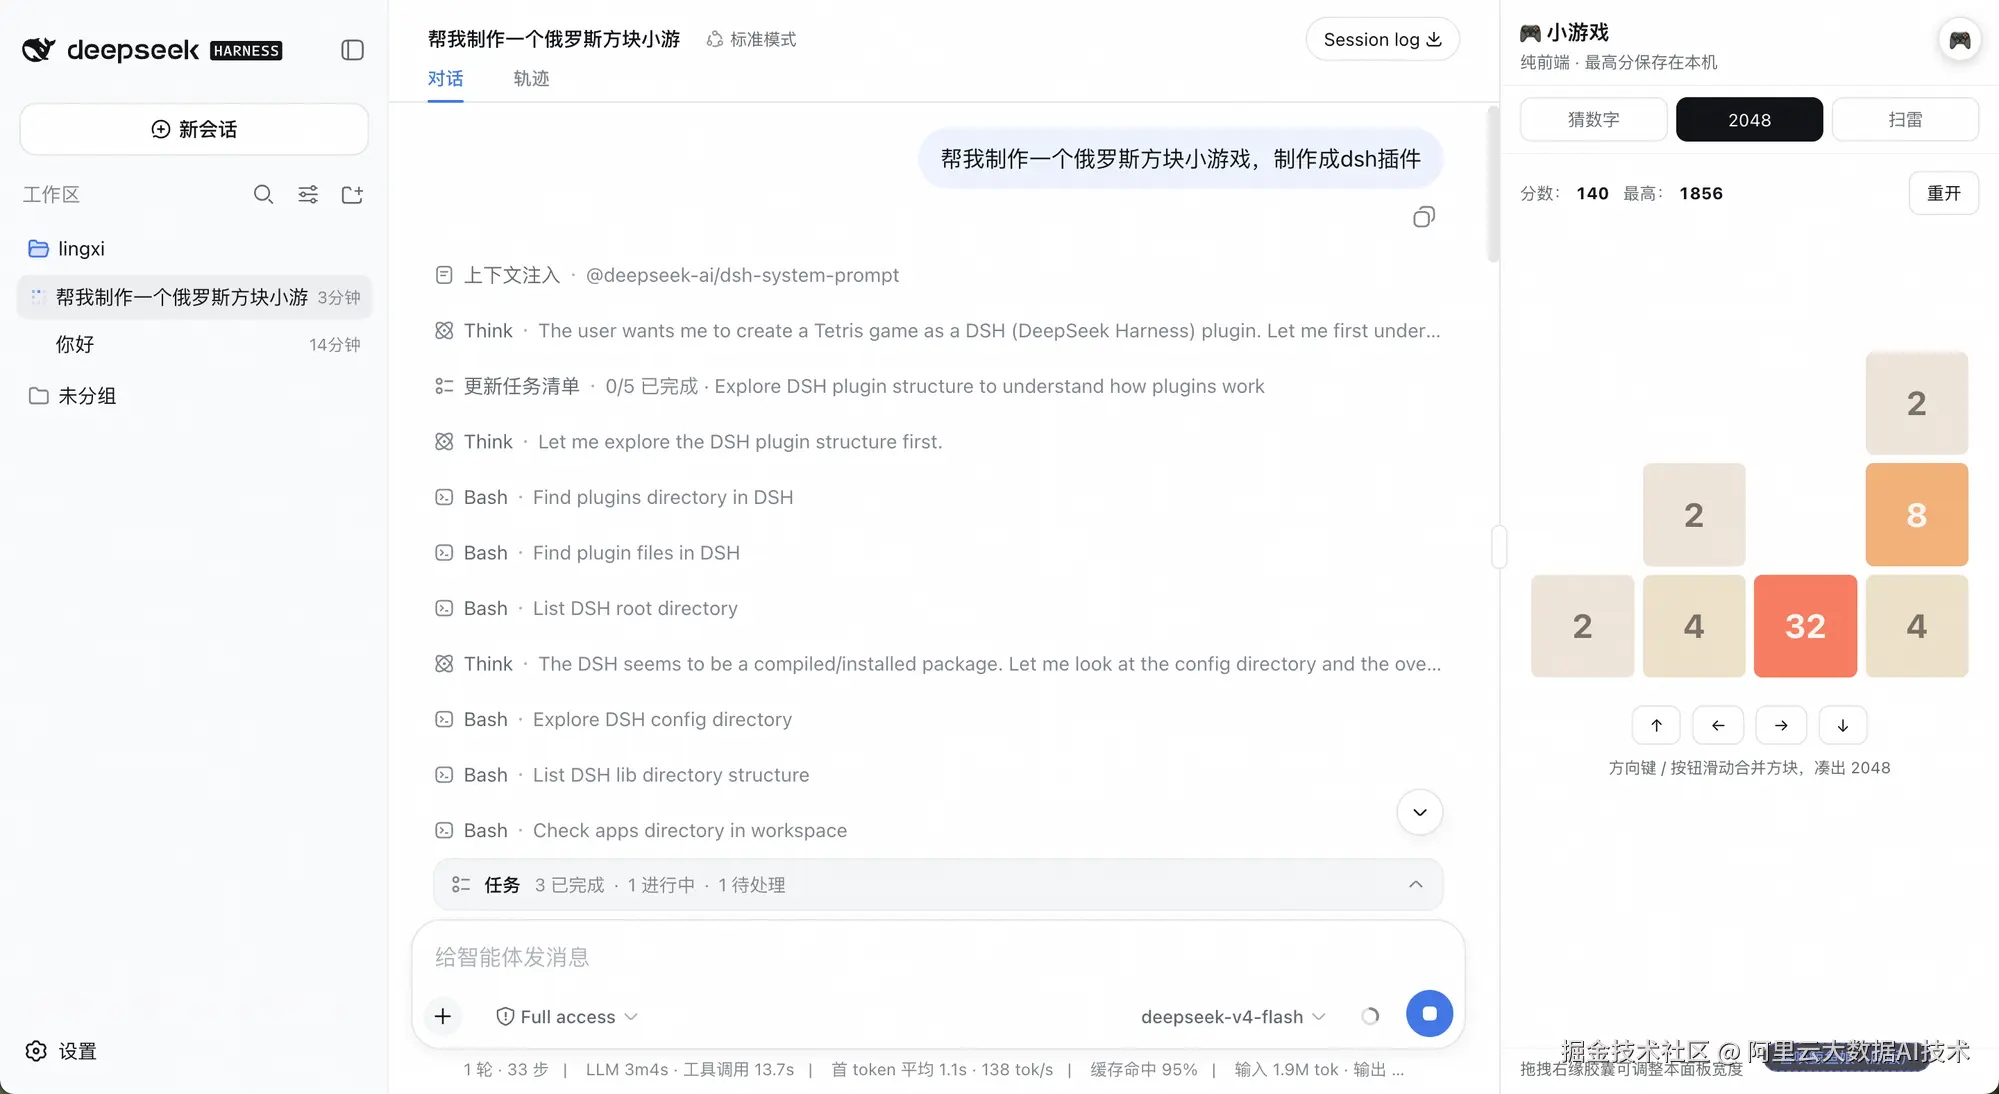The height and width of the screenshot is (1094, 1999).
Task: Move tiles down with down arrow
Action: coord(1843,725)
